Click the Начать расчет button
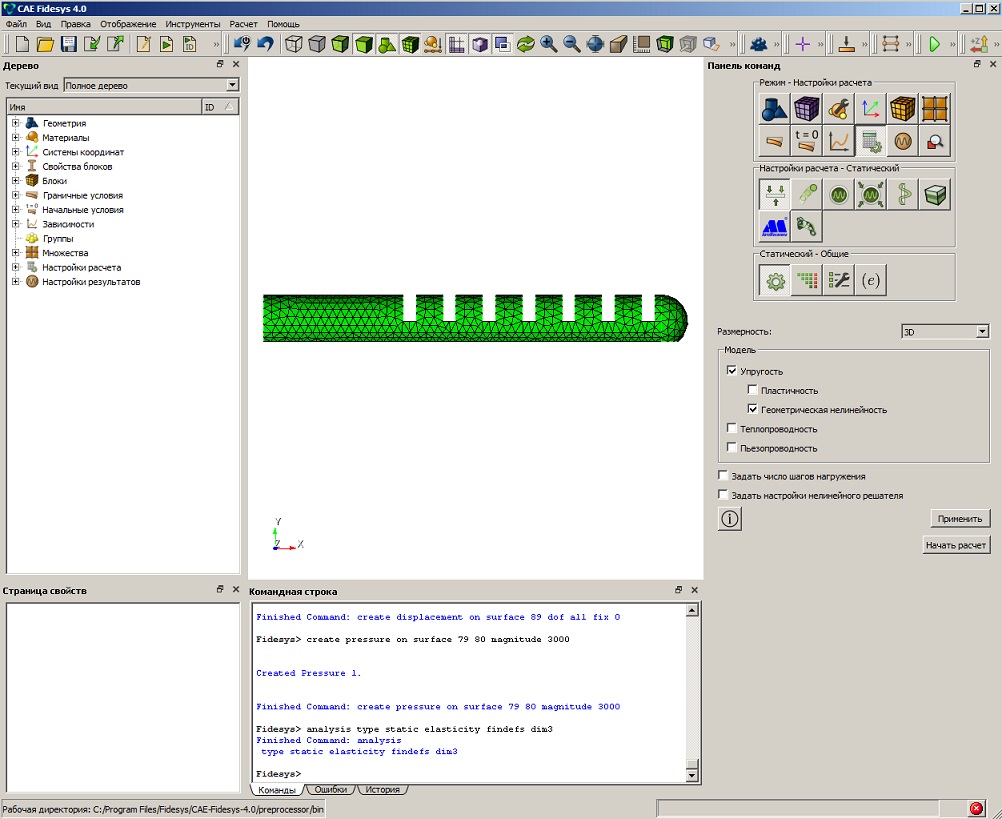This screenshot has height=819, width=1002. (956, 545)
